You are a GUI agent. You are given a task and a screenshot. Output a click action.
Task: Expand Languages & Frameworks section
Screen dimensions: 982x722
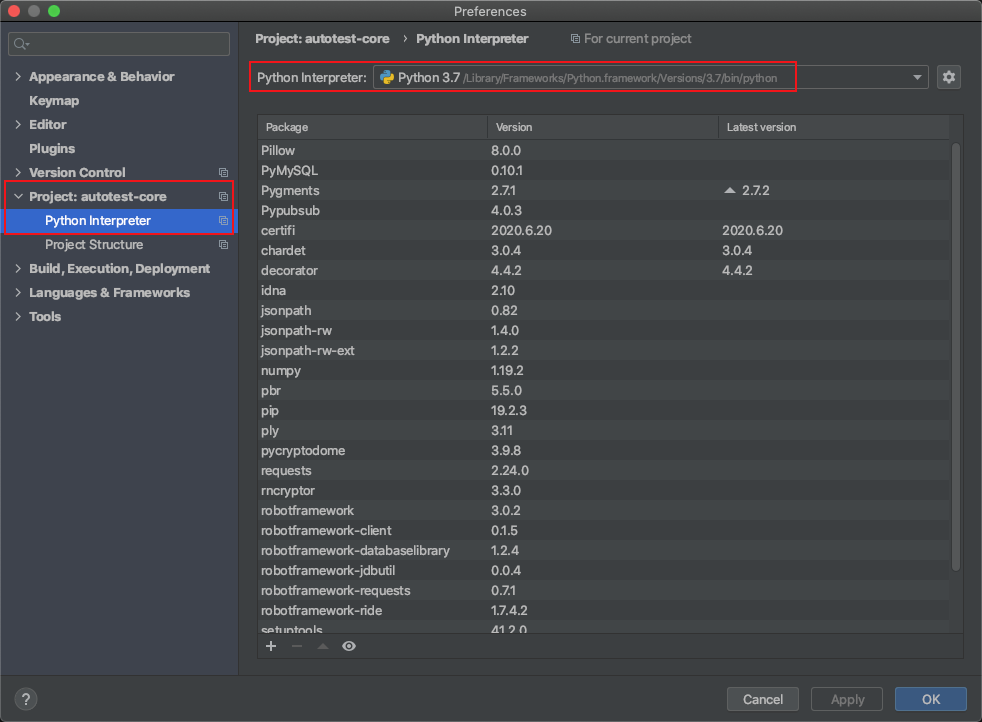18,292
